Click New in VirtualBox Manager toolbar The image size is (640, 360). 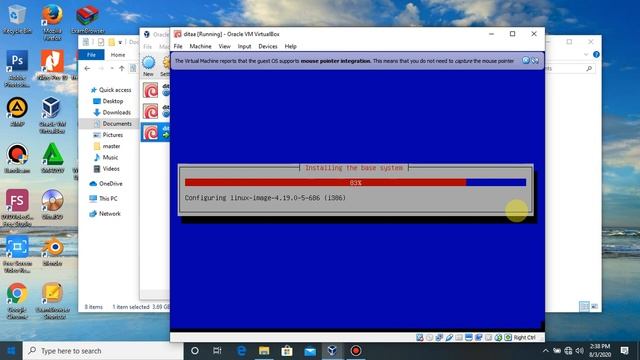pos(149,66)
